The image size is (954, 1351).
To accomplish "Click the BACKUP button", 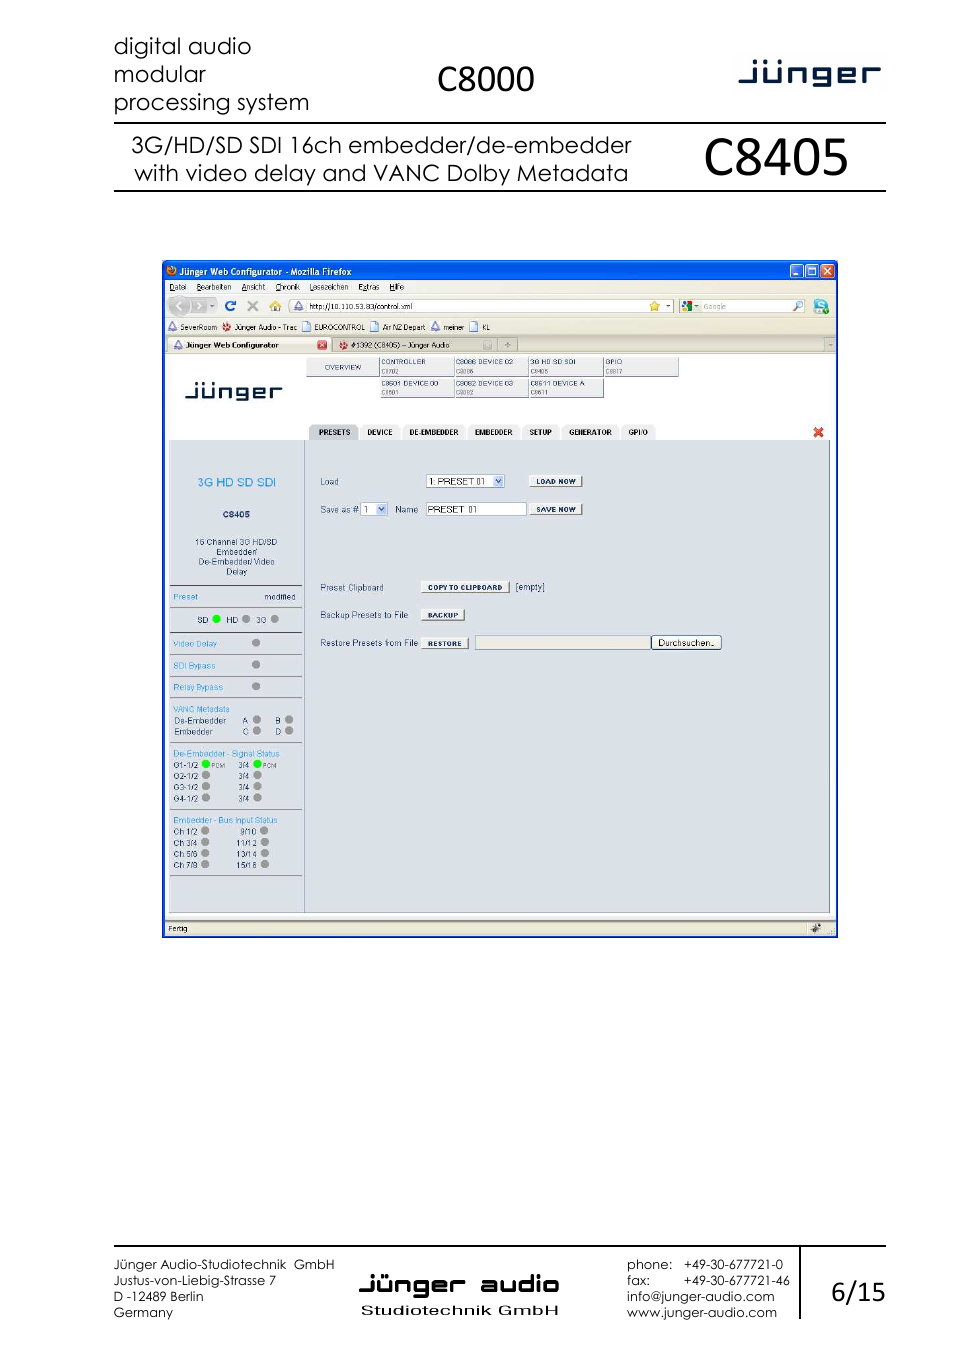I will point(443,615).
